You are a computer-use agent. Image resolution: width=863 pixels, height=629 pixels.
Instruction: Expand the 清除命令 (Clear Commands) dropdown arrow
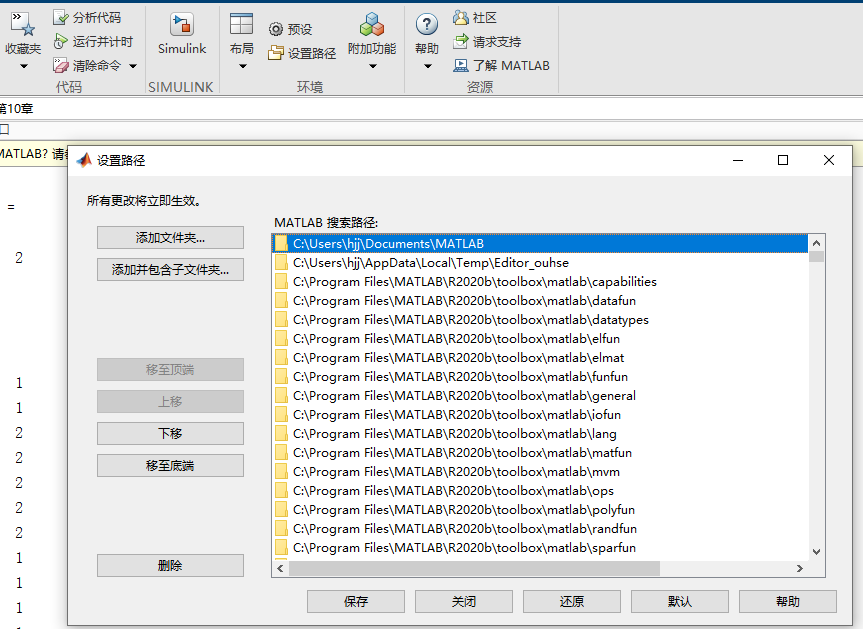[135, 65]
